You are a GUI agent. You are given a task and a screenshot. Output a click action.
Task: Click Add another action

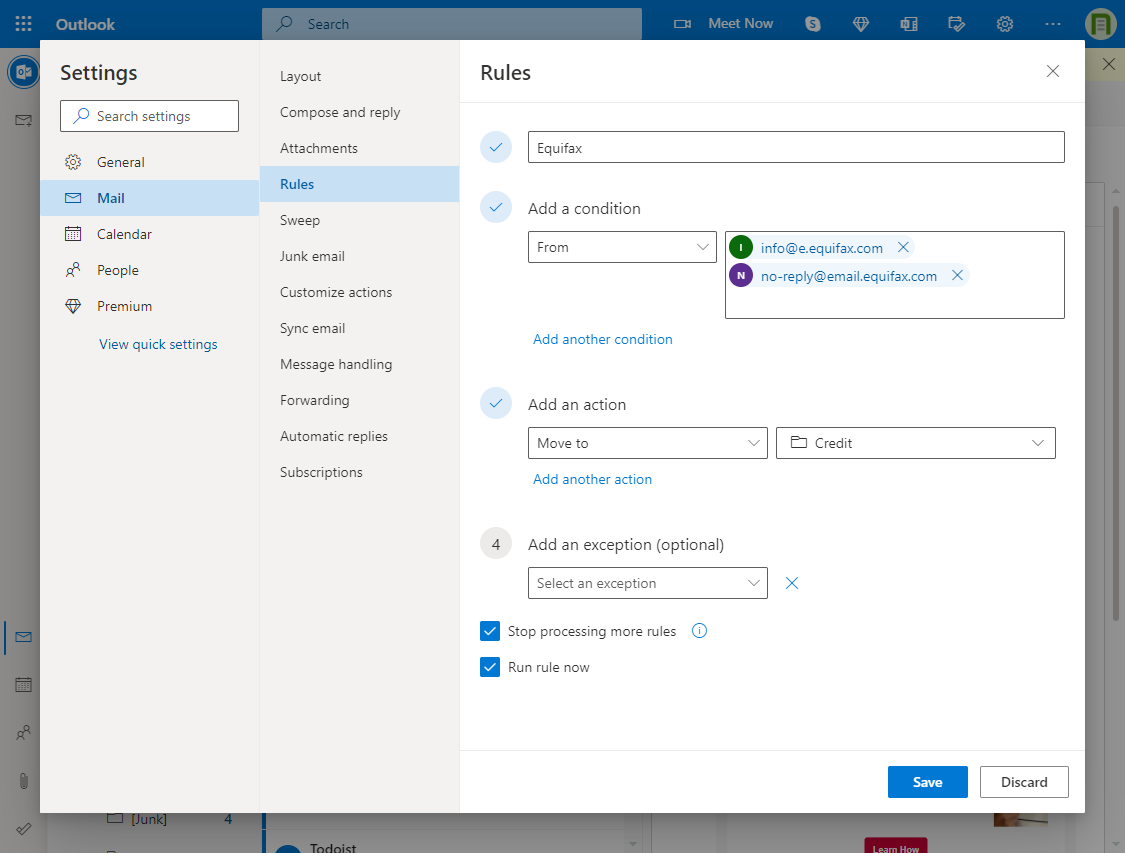(x=593, y=479)
